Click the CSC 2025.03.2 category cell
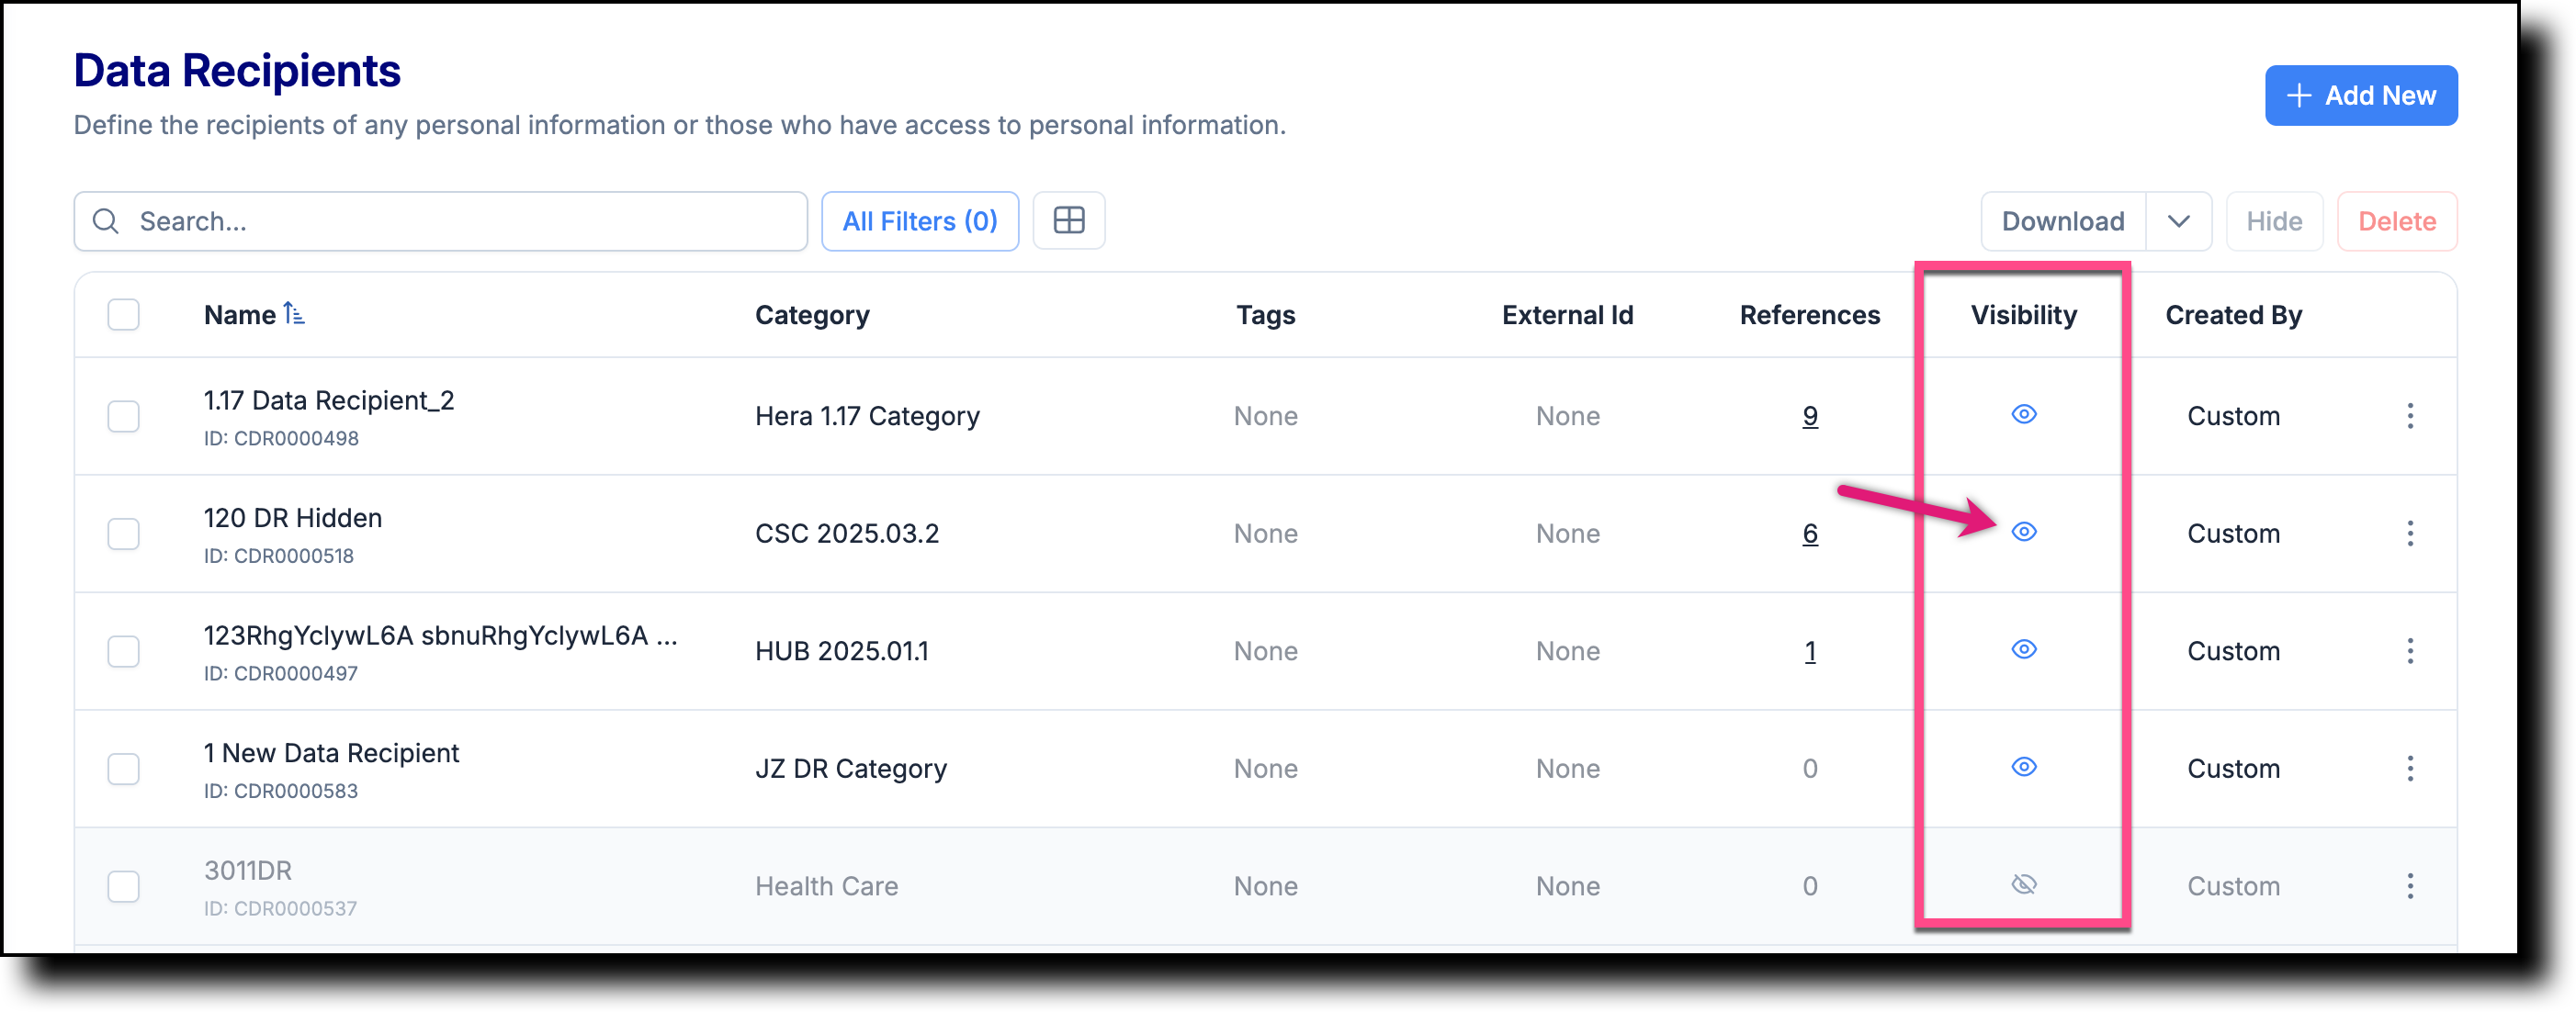2576x1012 pixels. (x=847, y=533)
